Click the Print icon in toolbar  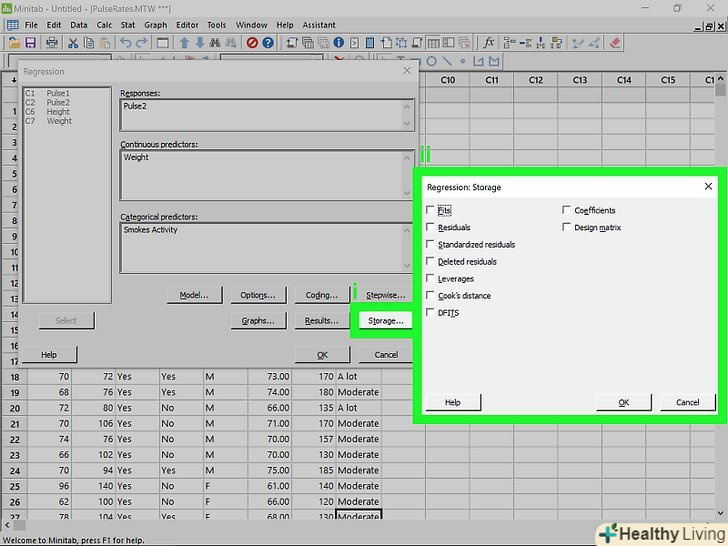[50, 43]
